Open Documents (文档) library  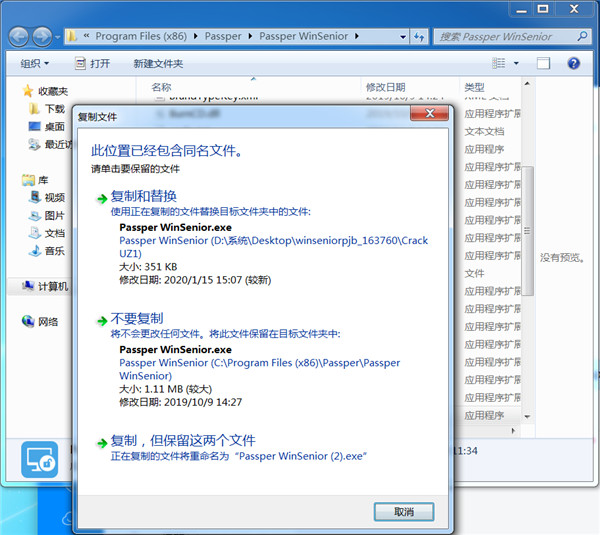click(47, 233)
